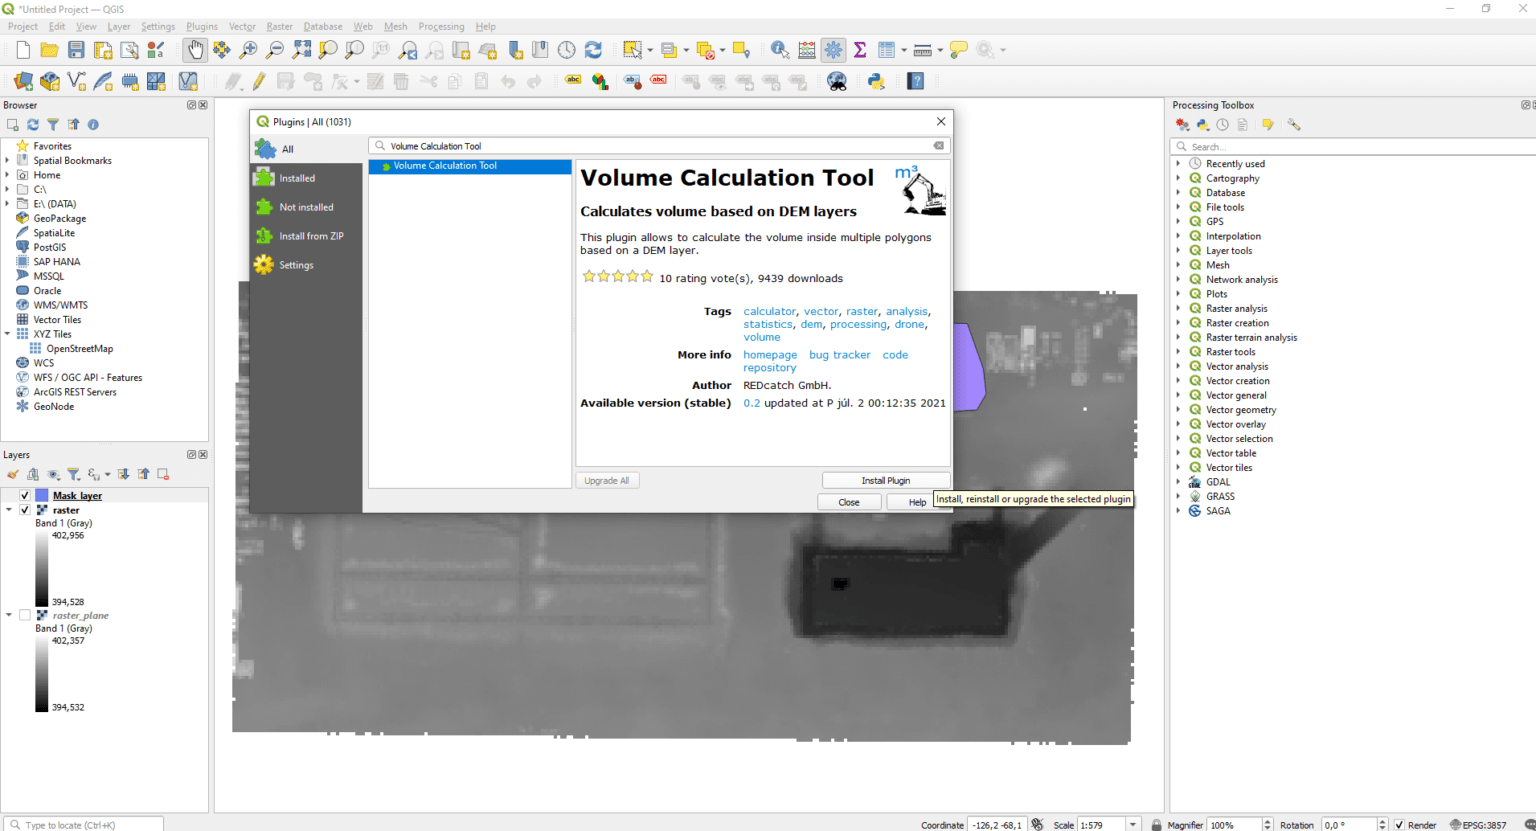The width and height of the screenshot is (1536, 831).
Task: Click the Statistical Summary icon
Action: tap(858, 49)
